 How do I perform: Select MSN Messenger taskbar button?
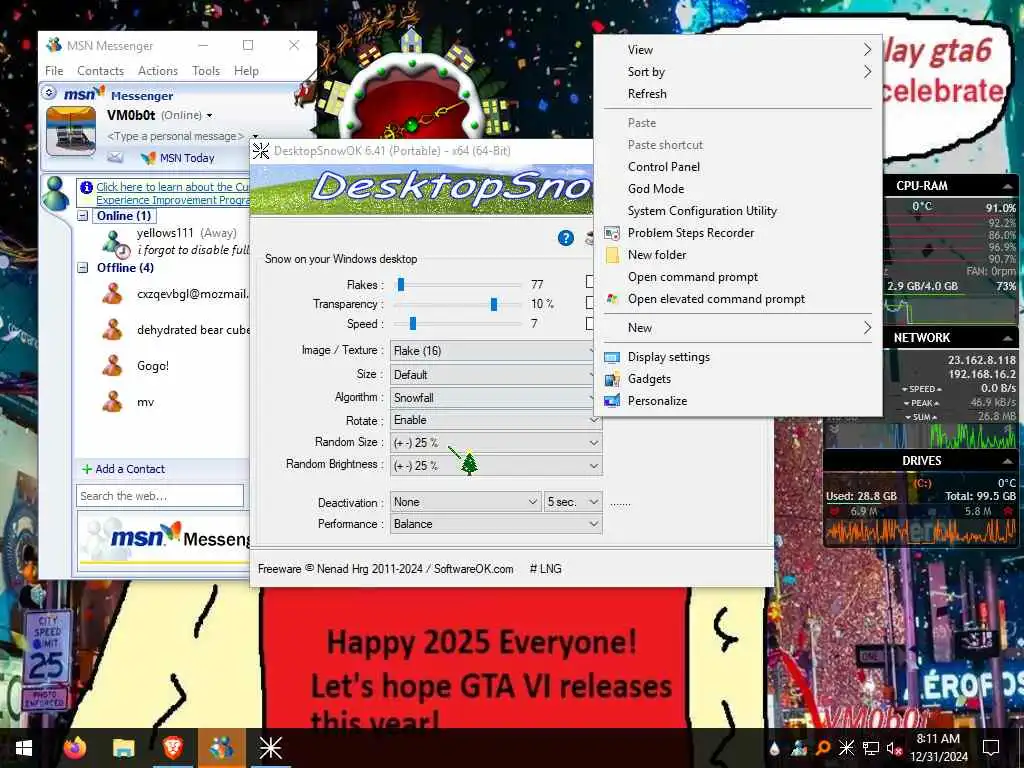pyautogui.click(x=221, y=748)
